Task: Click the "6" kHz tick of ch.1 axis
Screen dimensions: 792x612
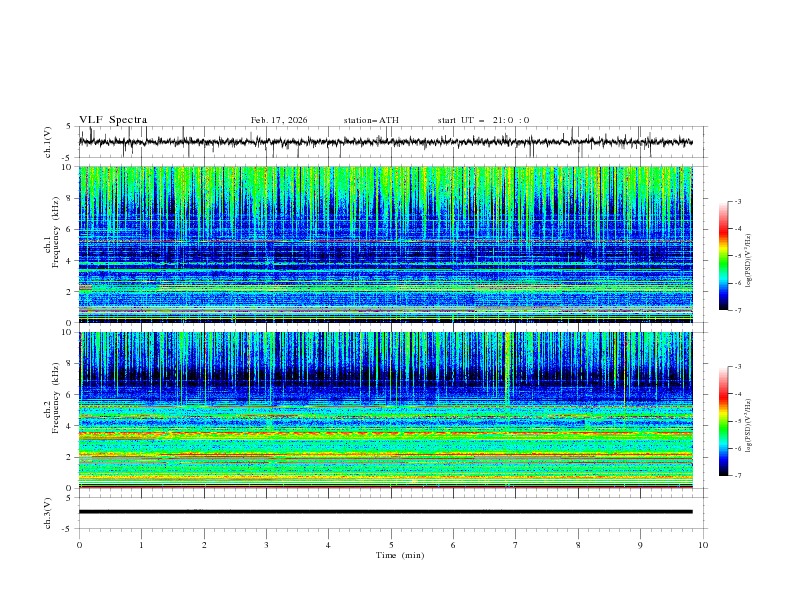Action: coord(70,229)
